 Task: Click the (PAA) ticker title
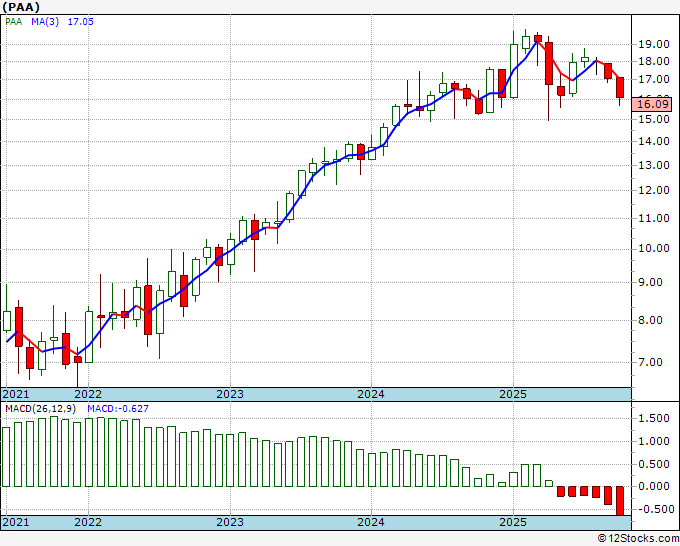21,7
